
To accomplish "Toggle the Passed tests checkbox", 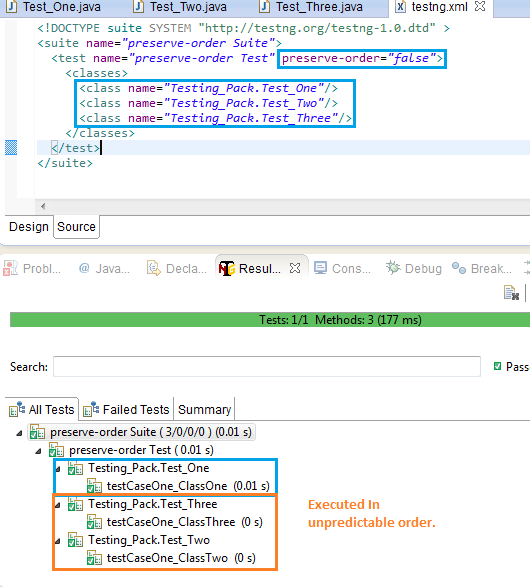I will pos(497,366).
